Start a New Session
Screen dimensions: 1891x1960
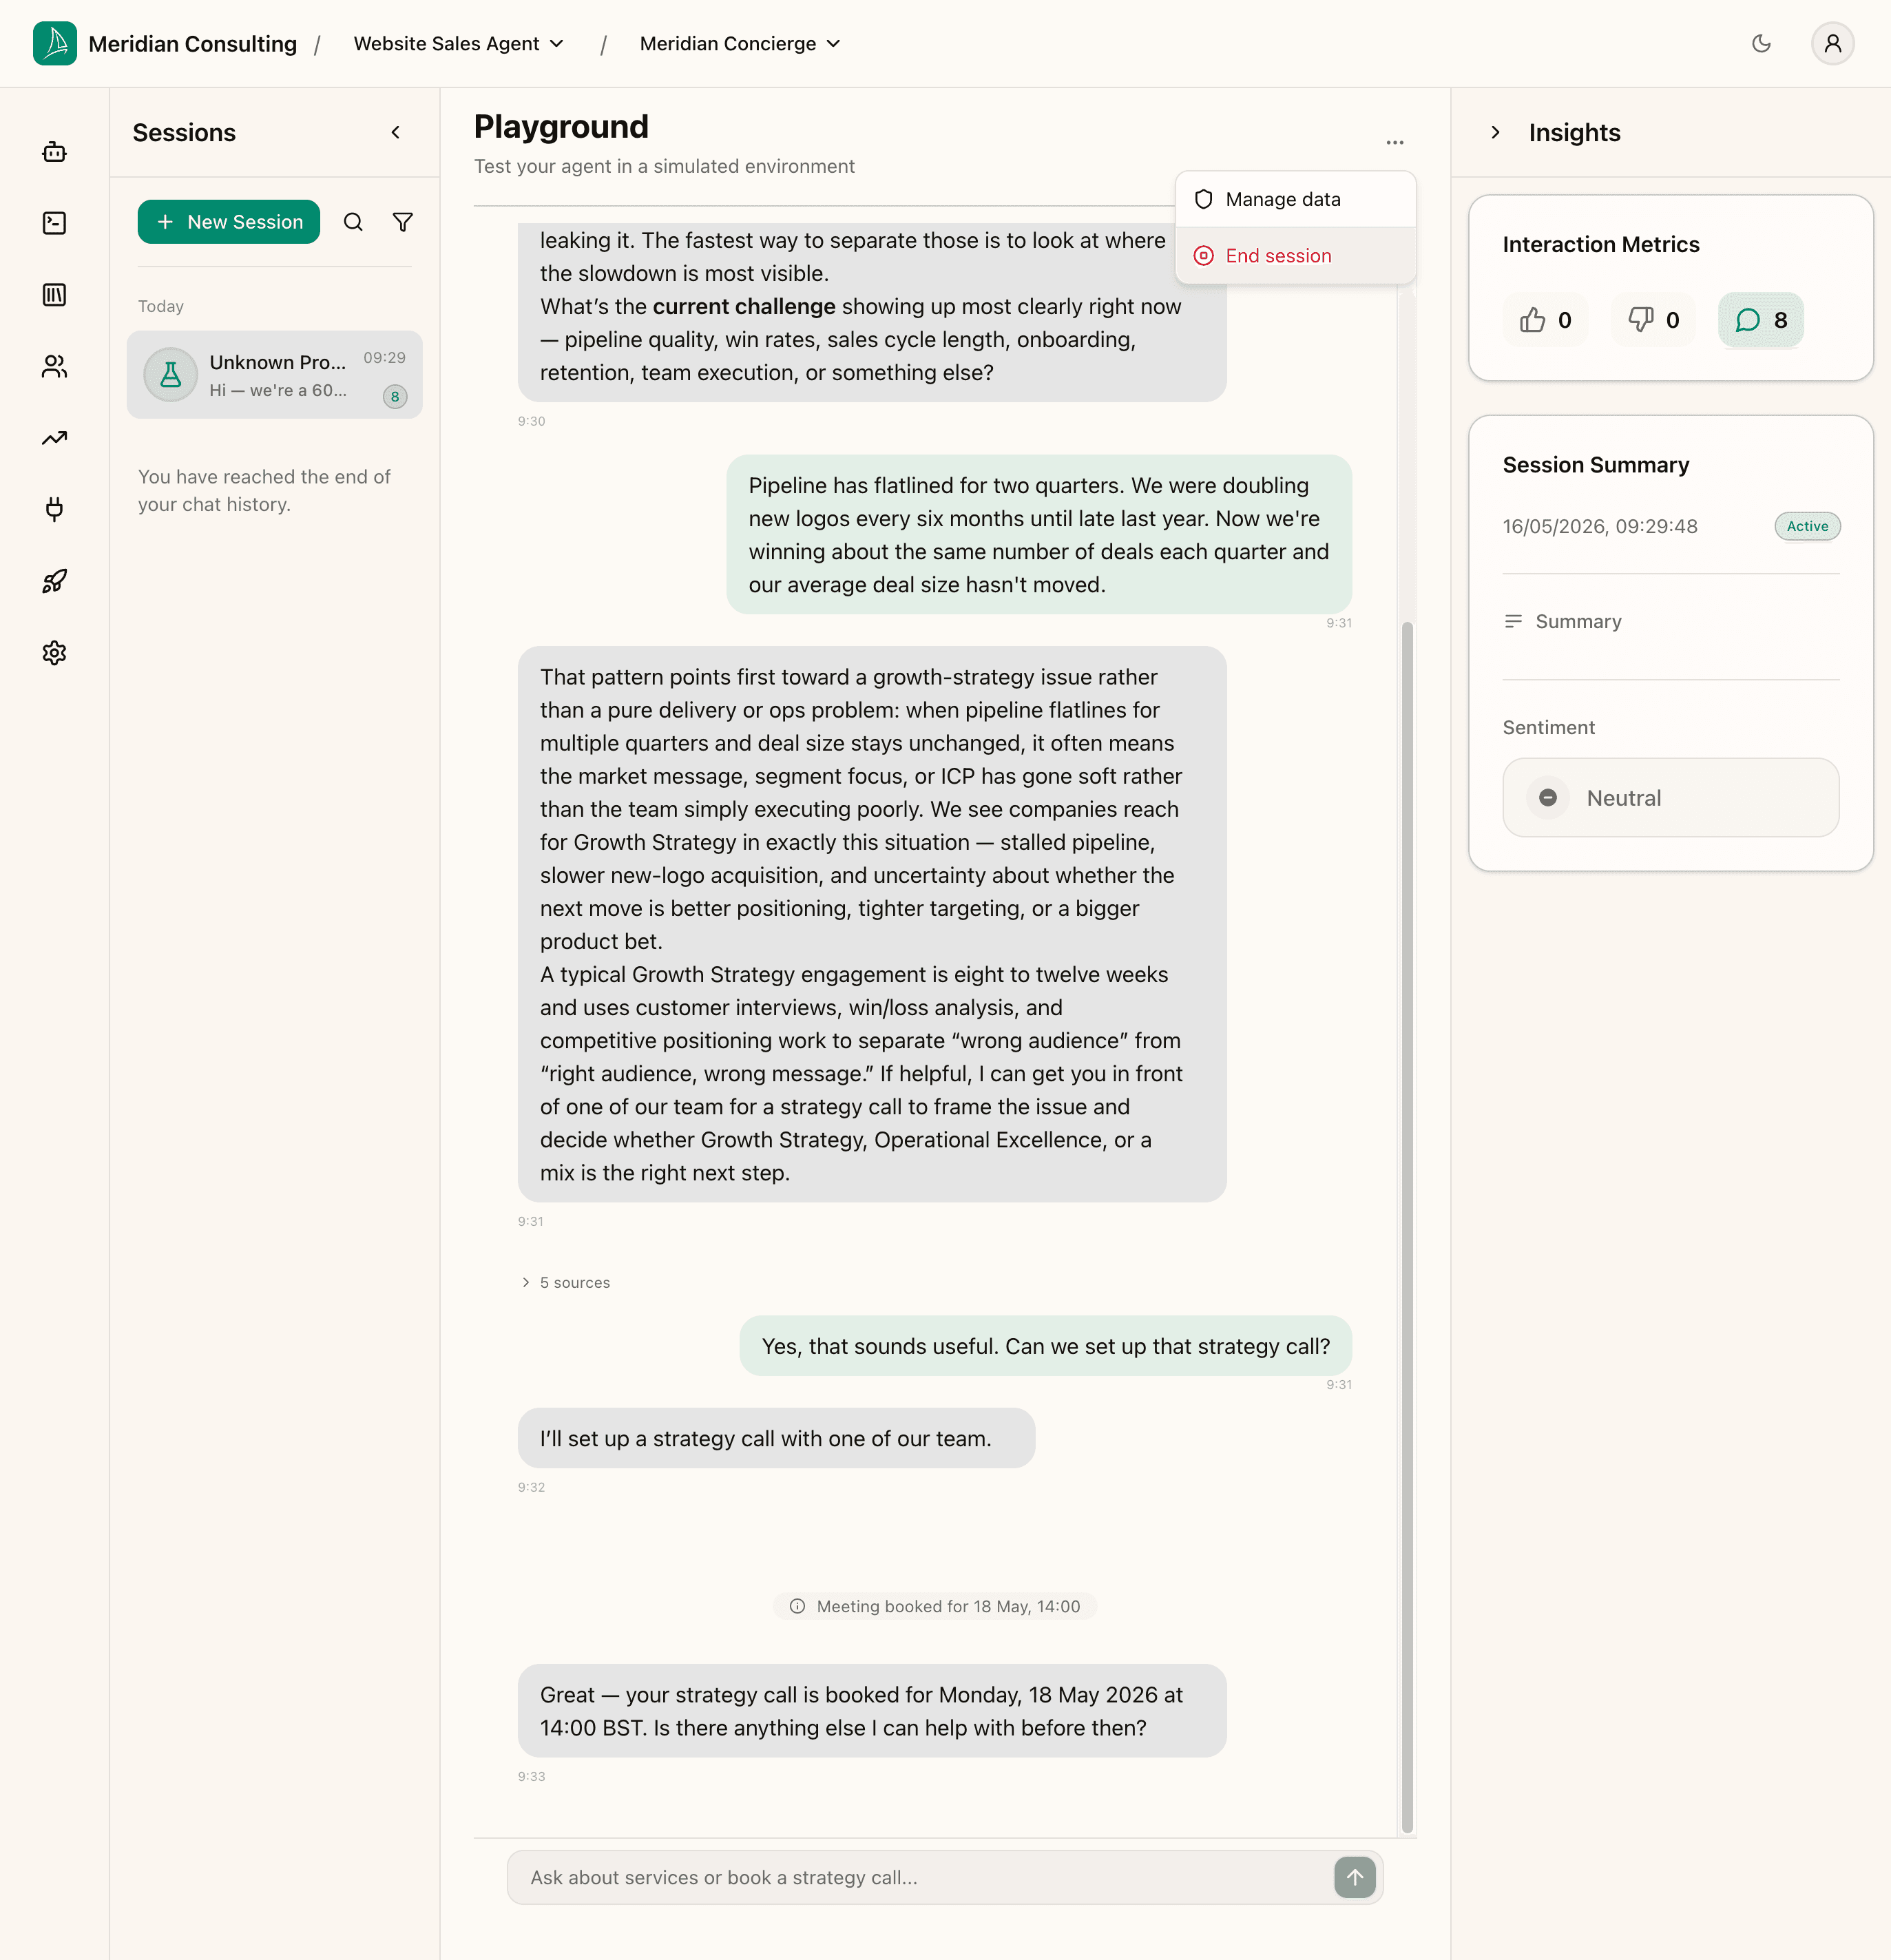point(229,222)
